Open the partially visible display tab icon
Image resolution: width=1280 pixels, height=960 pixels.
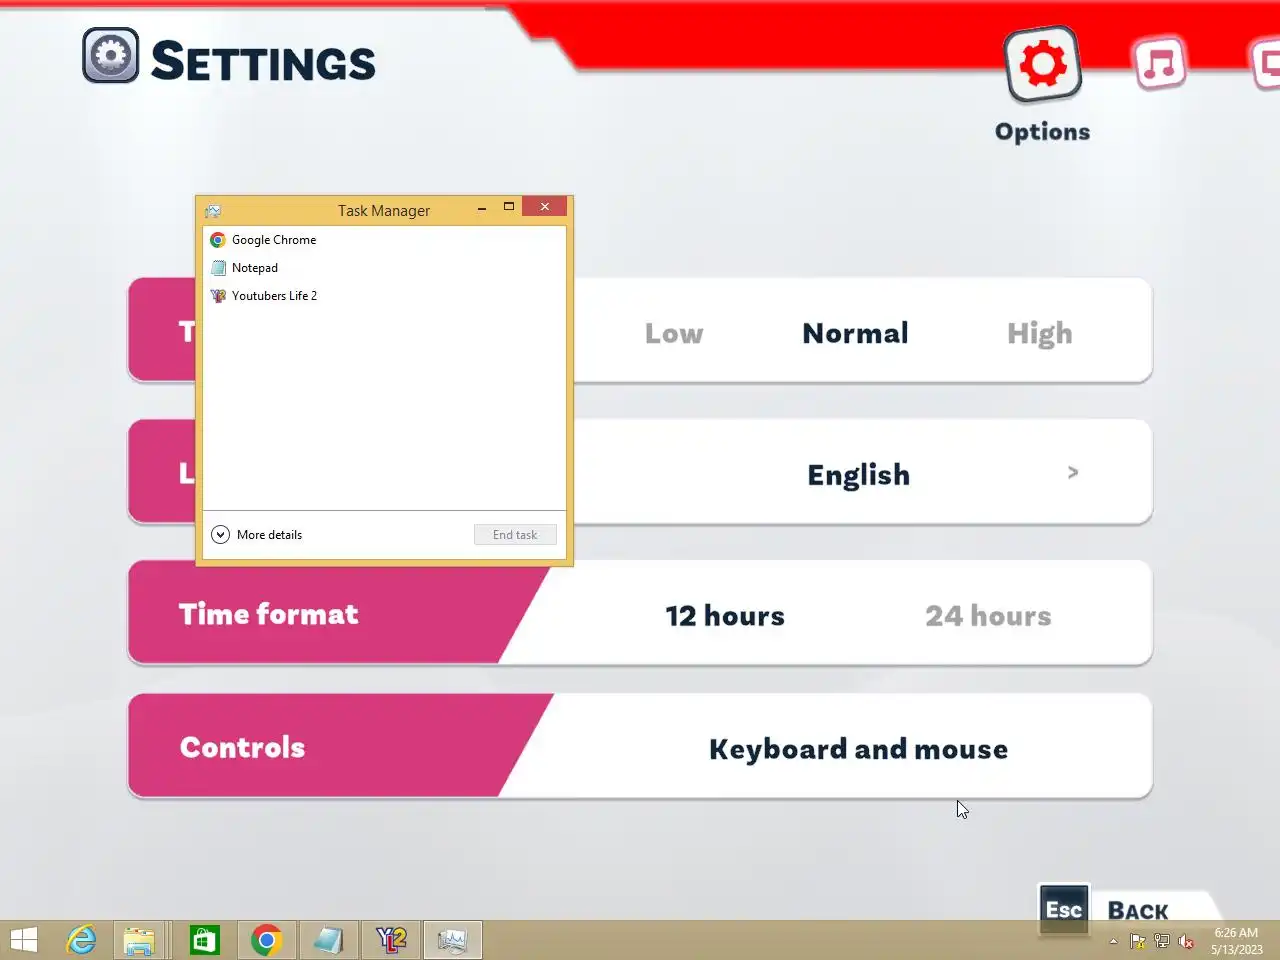pos(1267,65)
